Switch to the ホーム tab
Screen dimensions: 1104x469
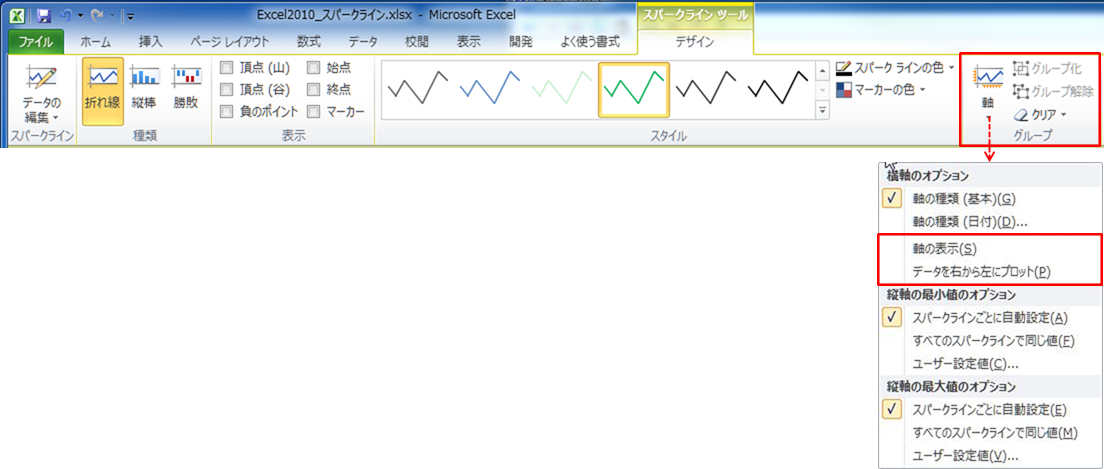96,42
